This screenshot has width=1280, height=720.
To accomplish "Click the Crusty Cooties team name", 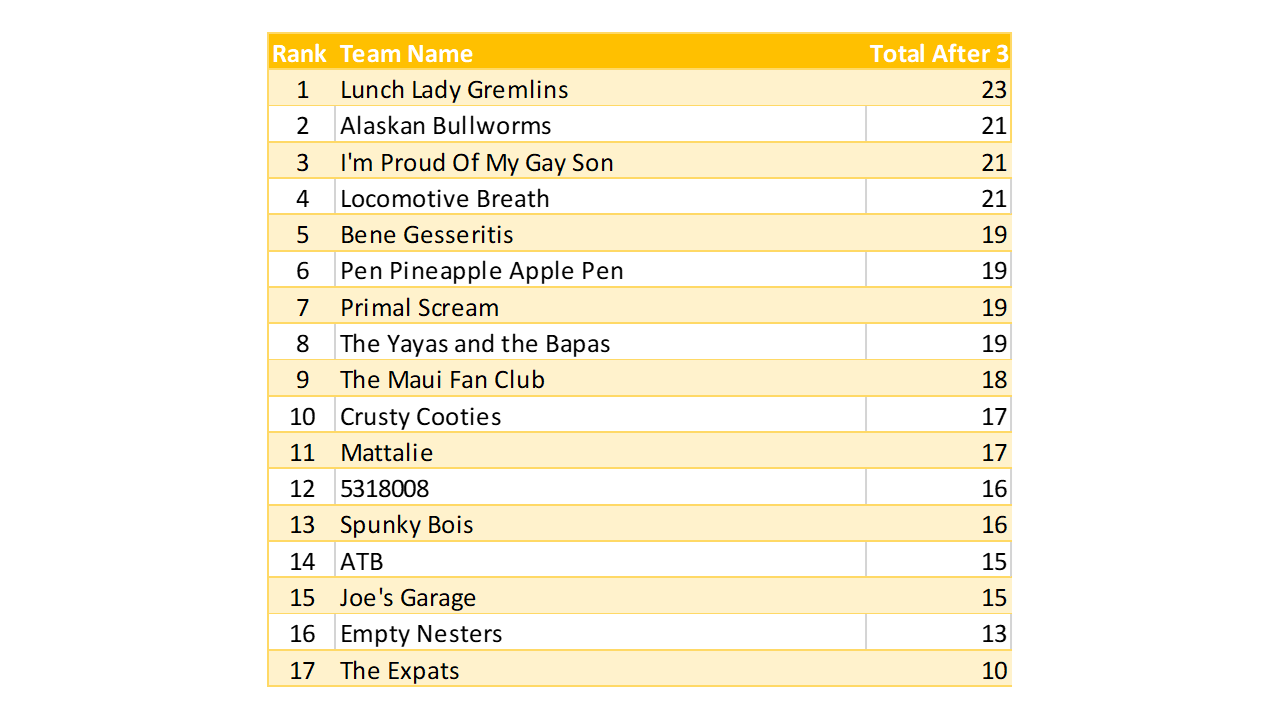I will (420, 417).
